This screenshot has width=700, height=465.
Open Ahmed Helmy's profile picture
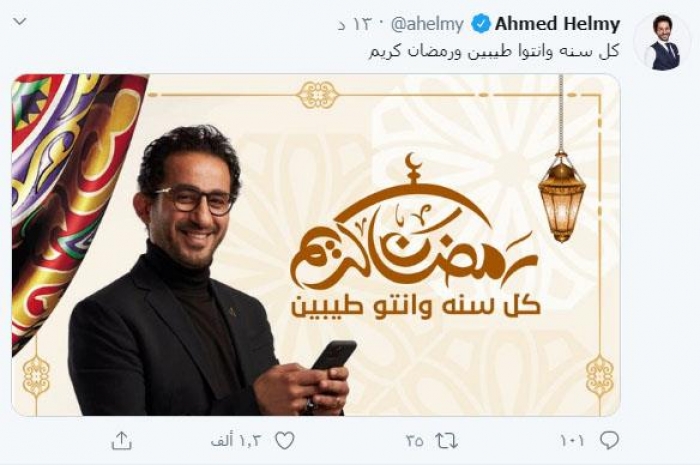pos(665,42)
